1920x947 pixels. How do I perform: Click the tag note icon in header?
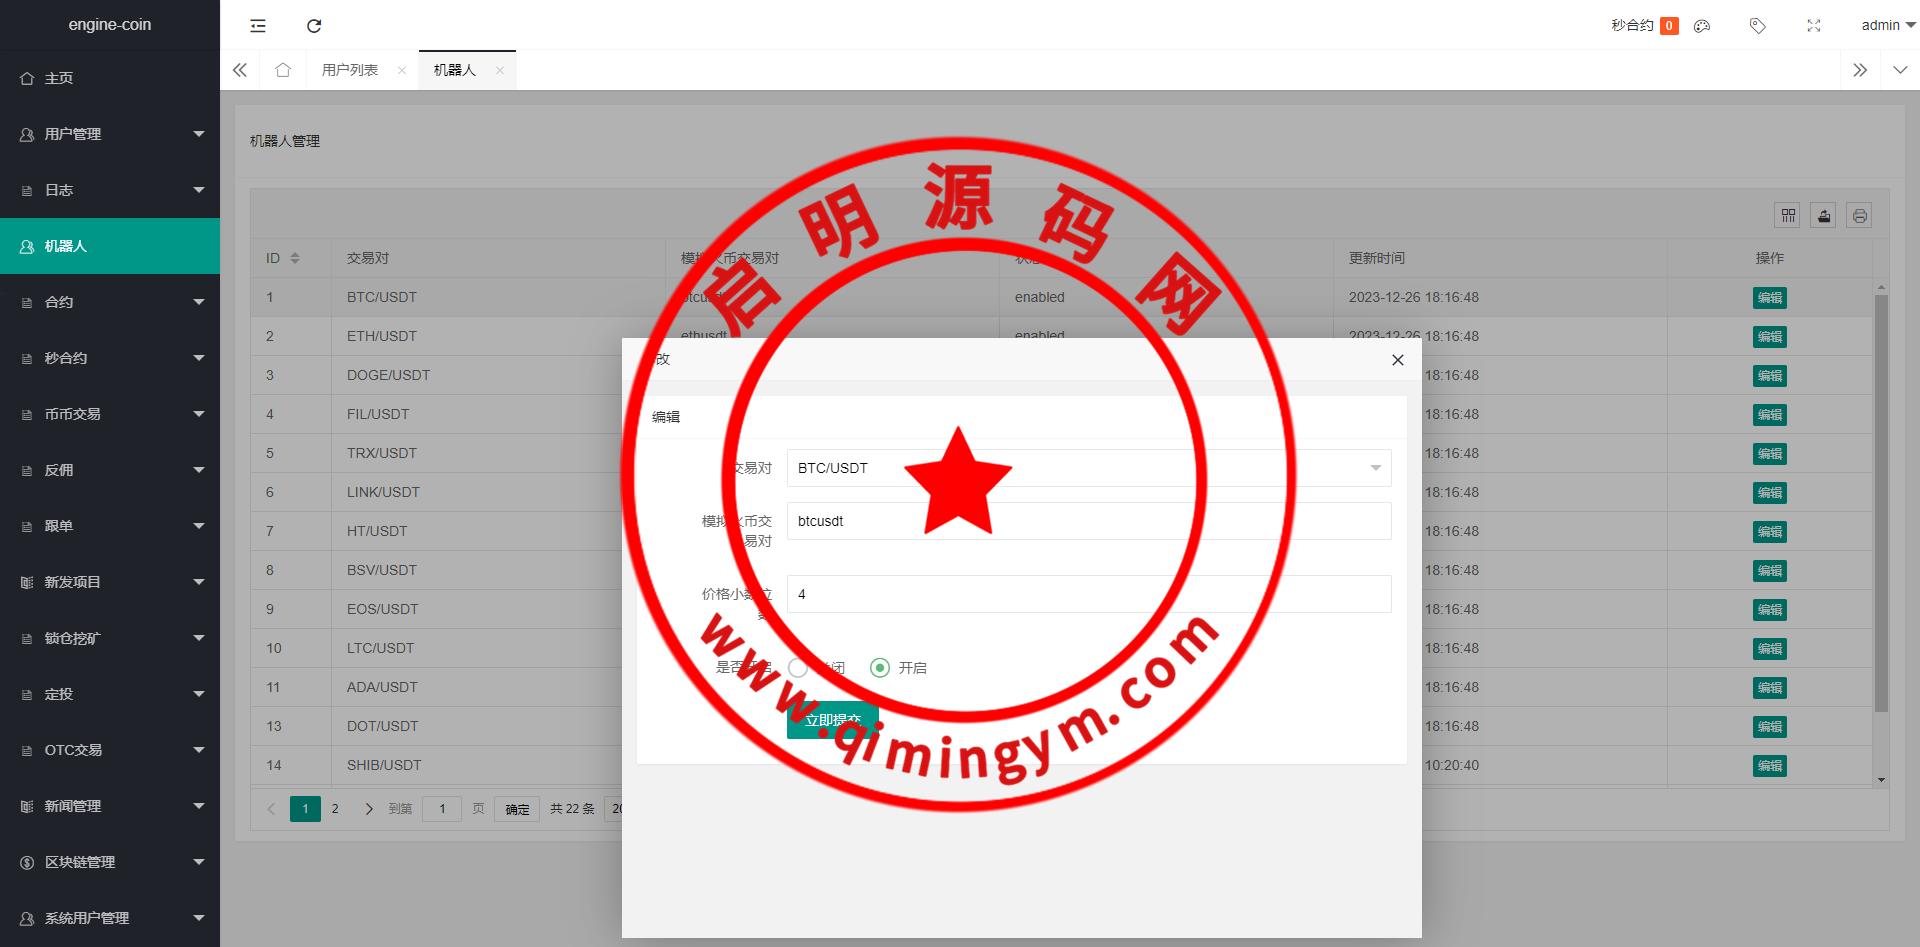click(1757, 26)
